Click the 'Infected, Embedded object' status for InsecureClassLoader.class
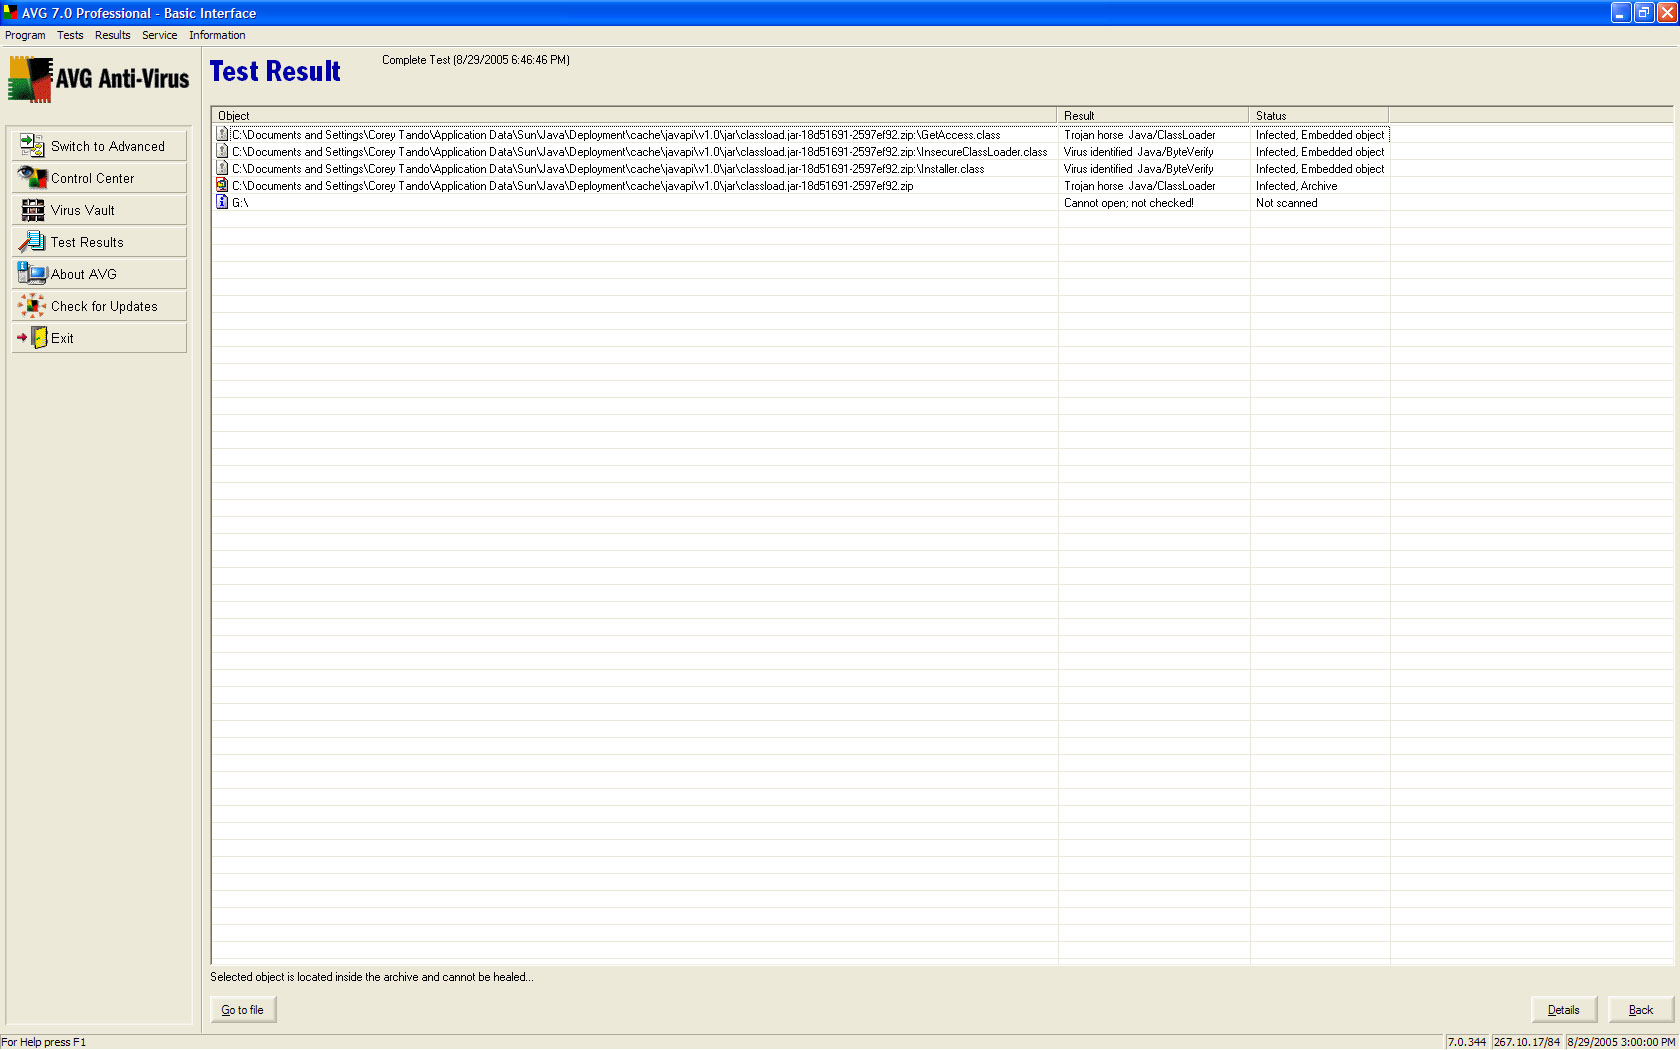The width and height of the screenshot is (1680, 1050). (1320, 152)
